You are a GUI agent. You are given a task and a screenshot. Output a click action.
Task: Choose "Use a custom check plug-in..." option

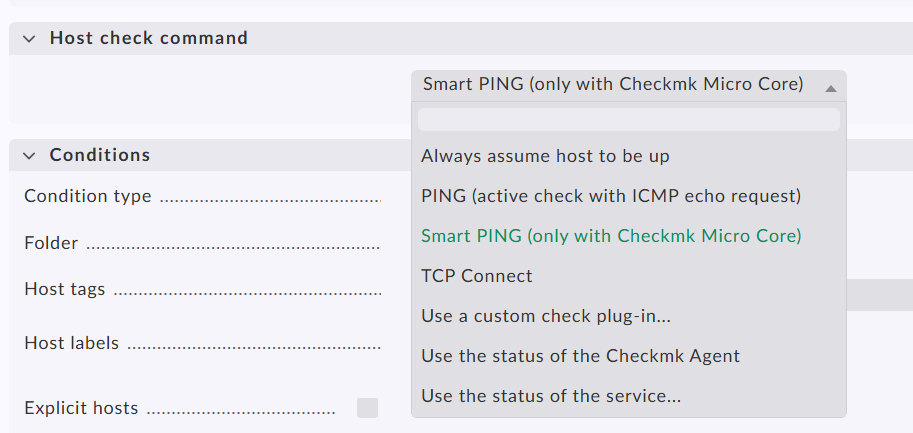pos(546,316)
